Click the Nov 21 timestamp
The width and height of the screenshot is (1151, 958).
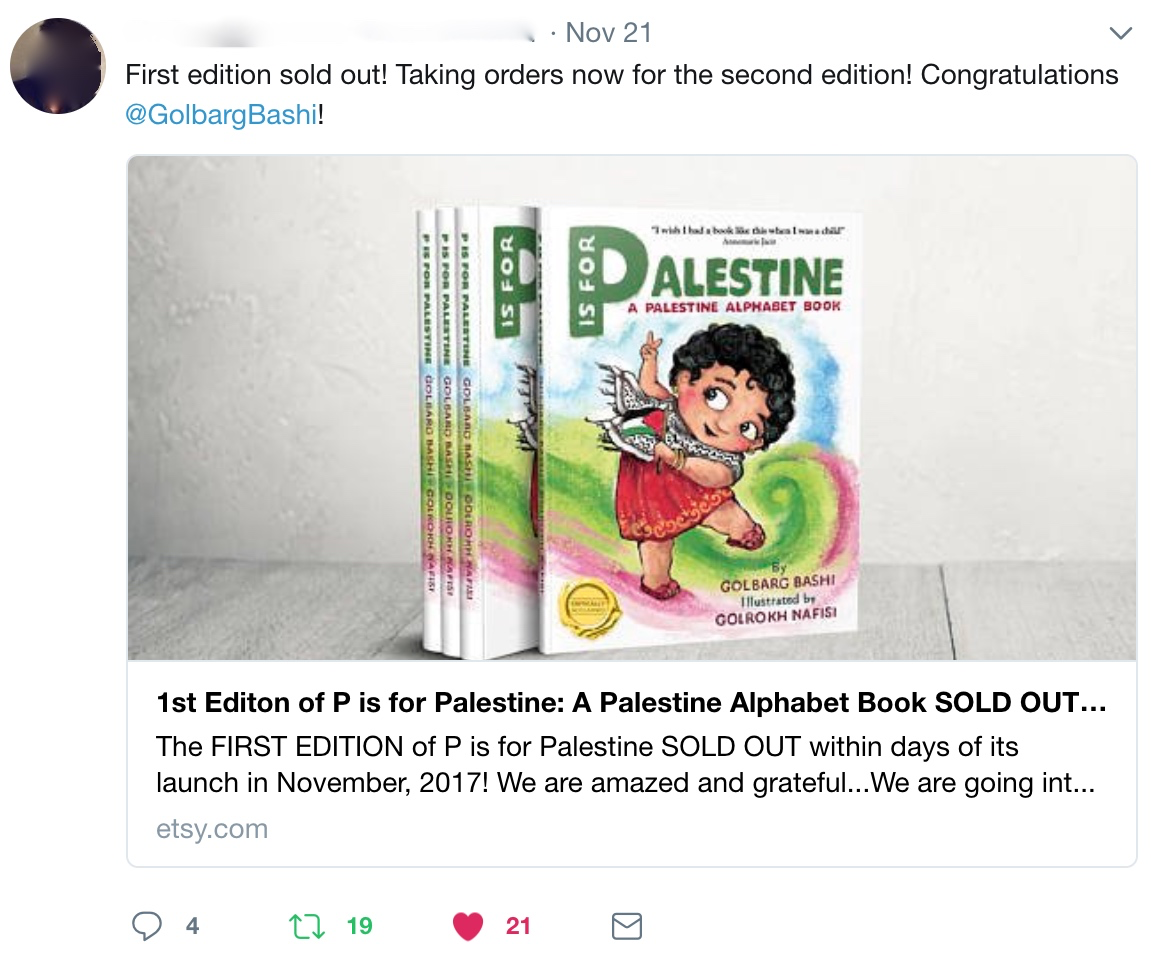click(x=608, y=32)
